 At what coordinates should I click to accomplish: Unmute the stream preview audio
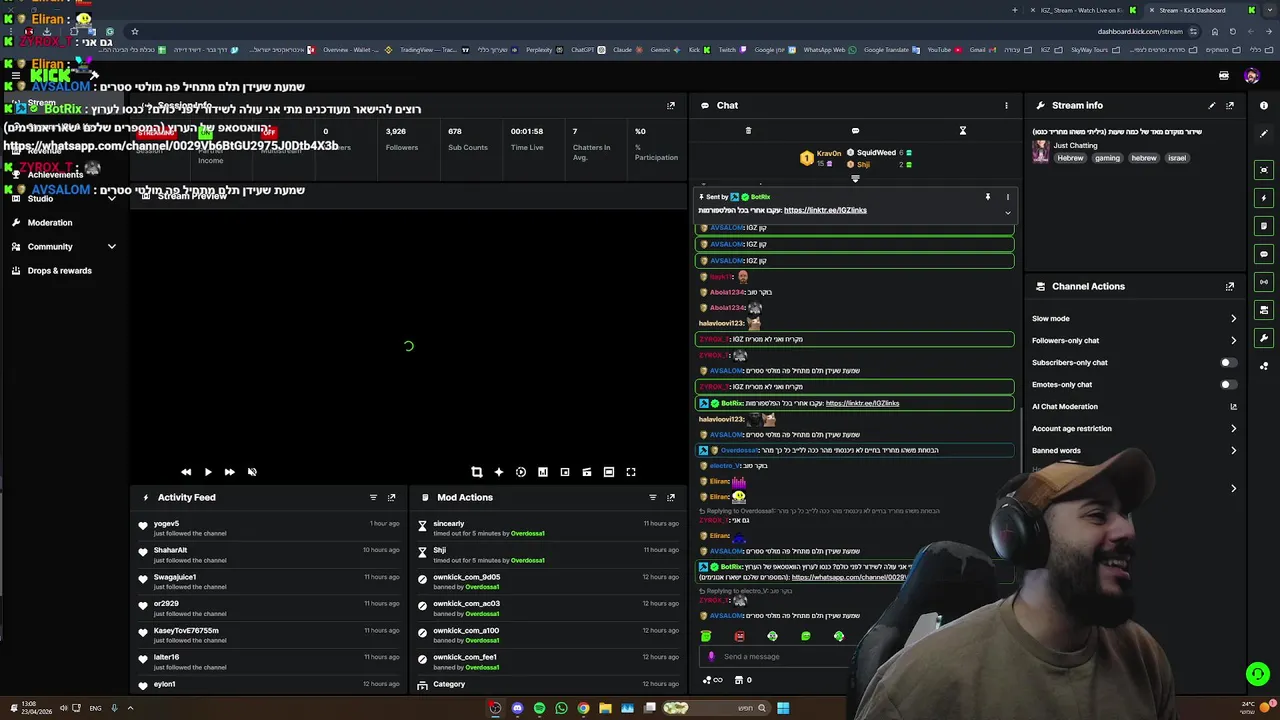click(252, 472)
